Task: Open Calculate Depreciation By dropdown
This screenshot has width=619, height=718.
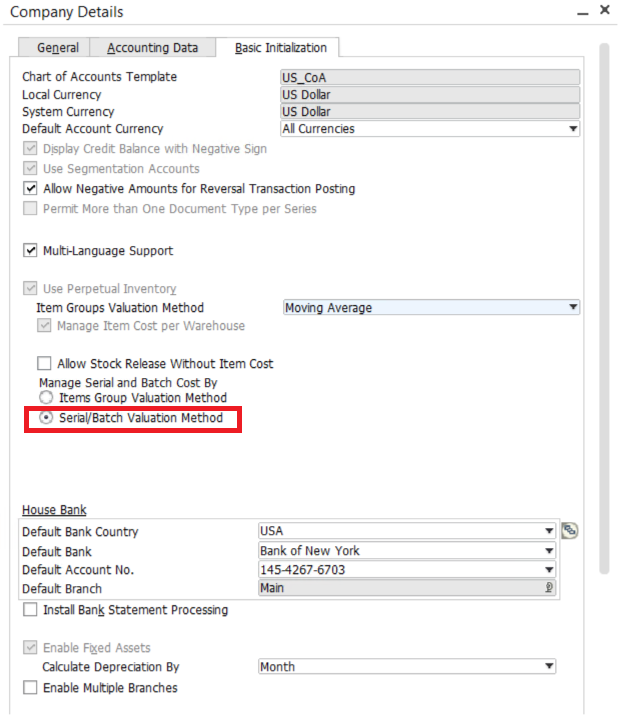Action: [x=549, y=667]
